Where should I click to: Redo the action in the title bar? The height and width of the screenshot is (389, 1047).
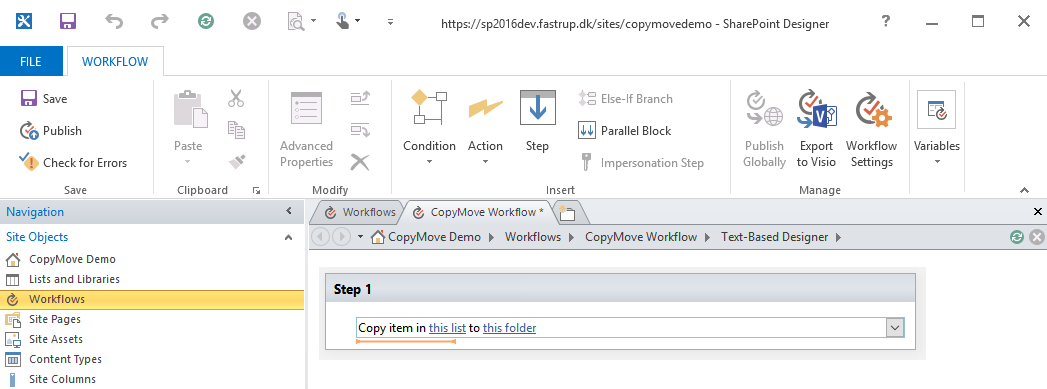(160, 22)
